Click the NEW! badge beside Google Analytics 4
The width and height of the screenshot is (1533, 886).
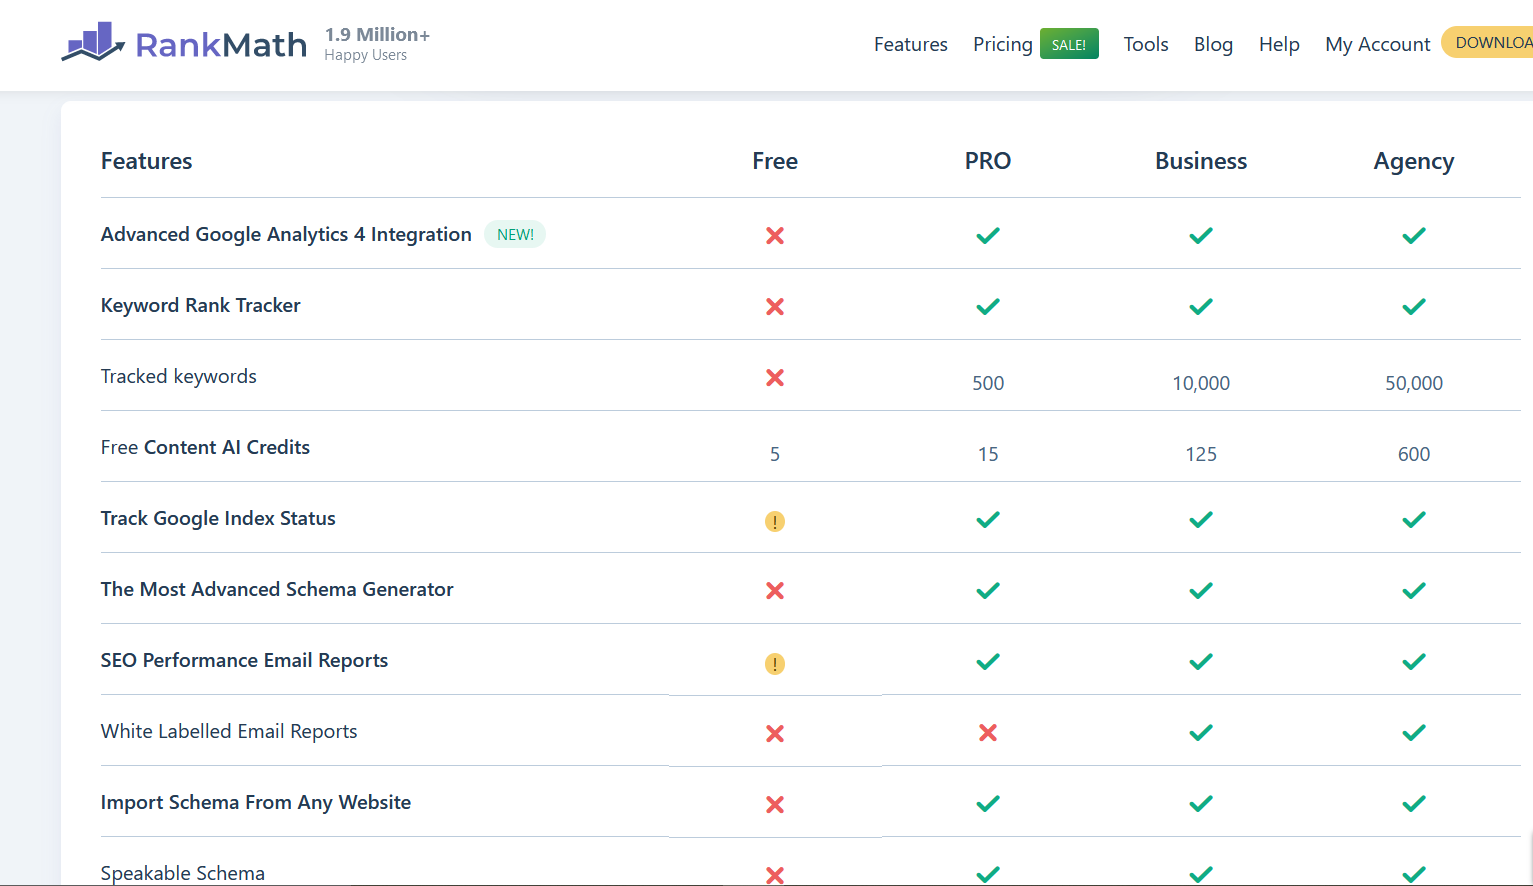515,234
